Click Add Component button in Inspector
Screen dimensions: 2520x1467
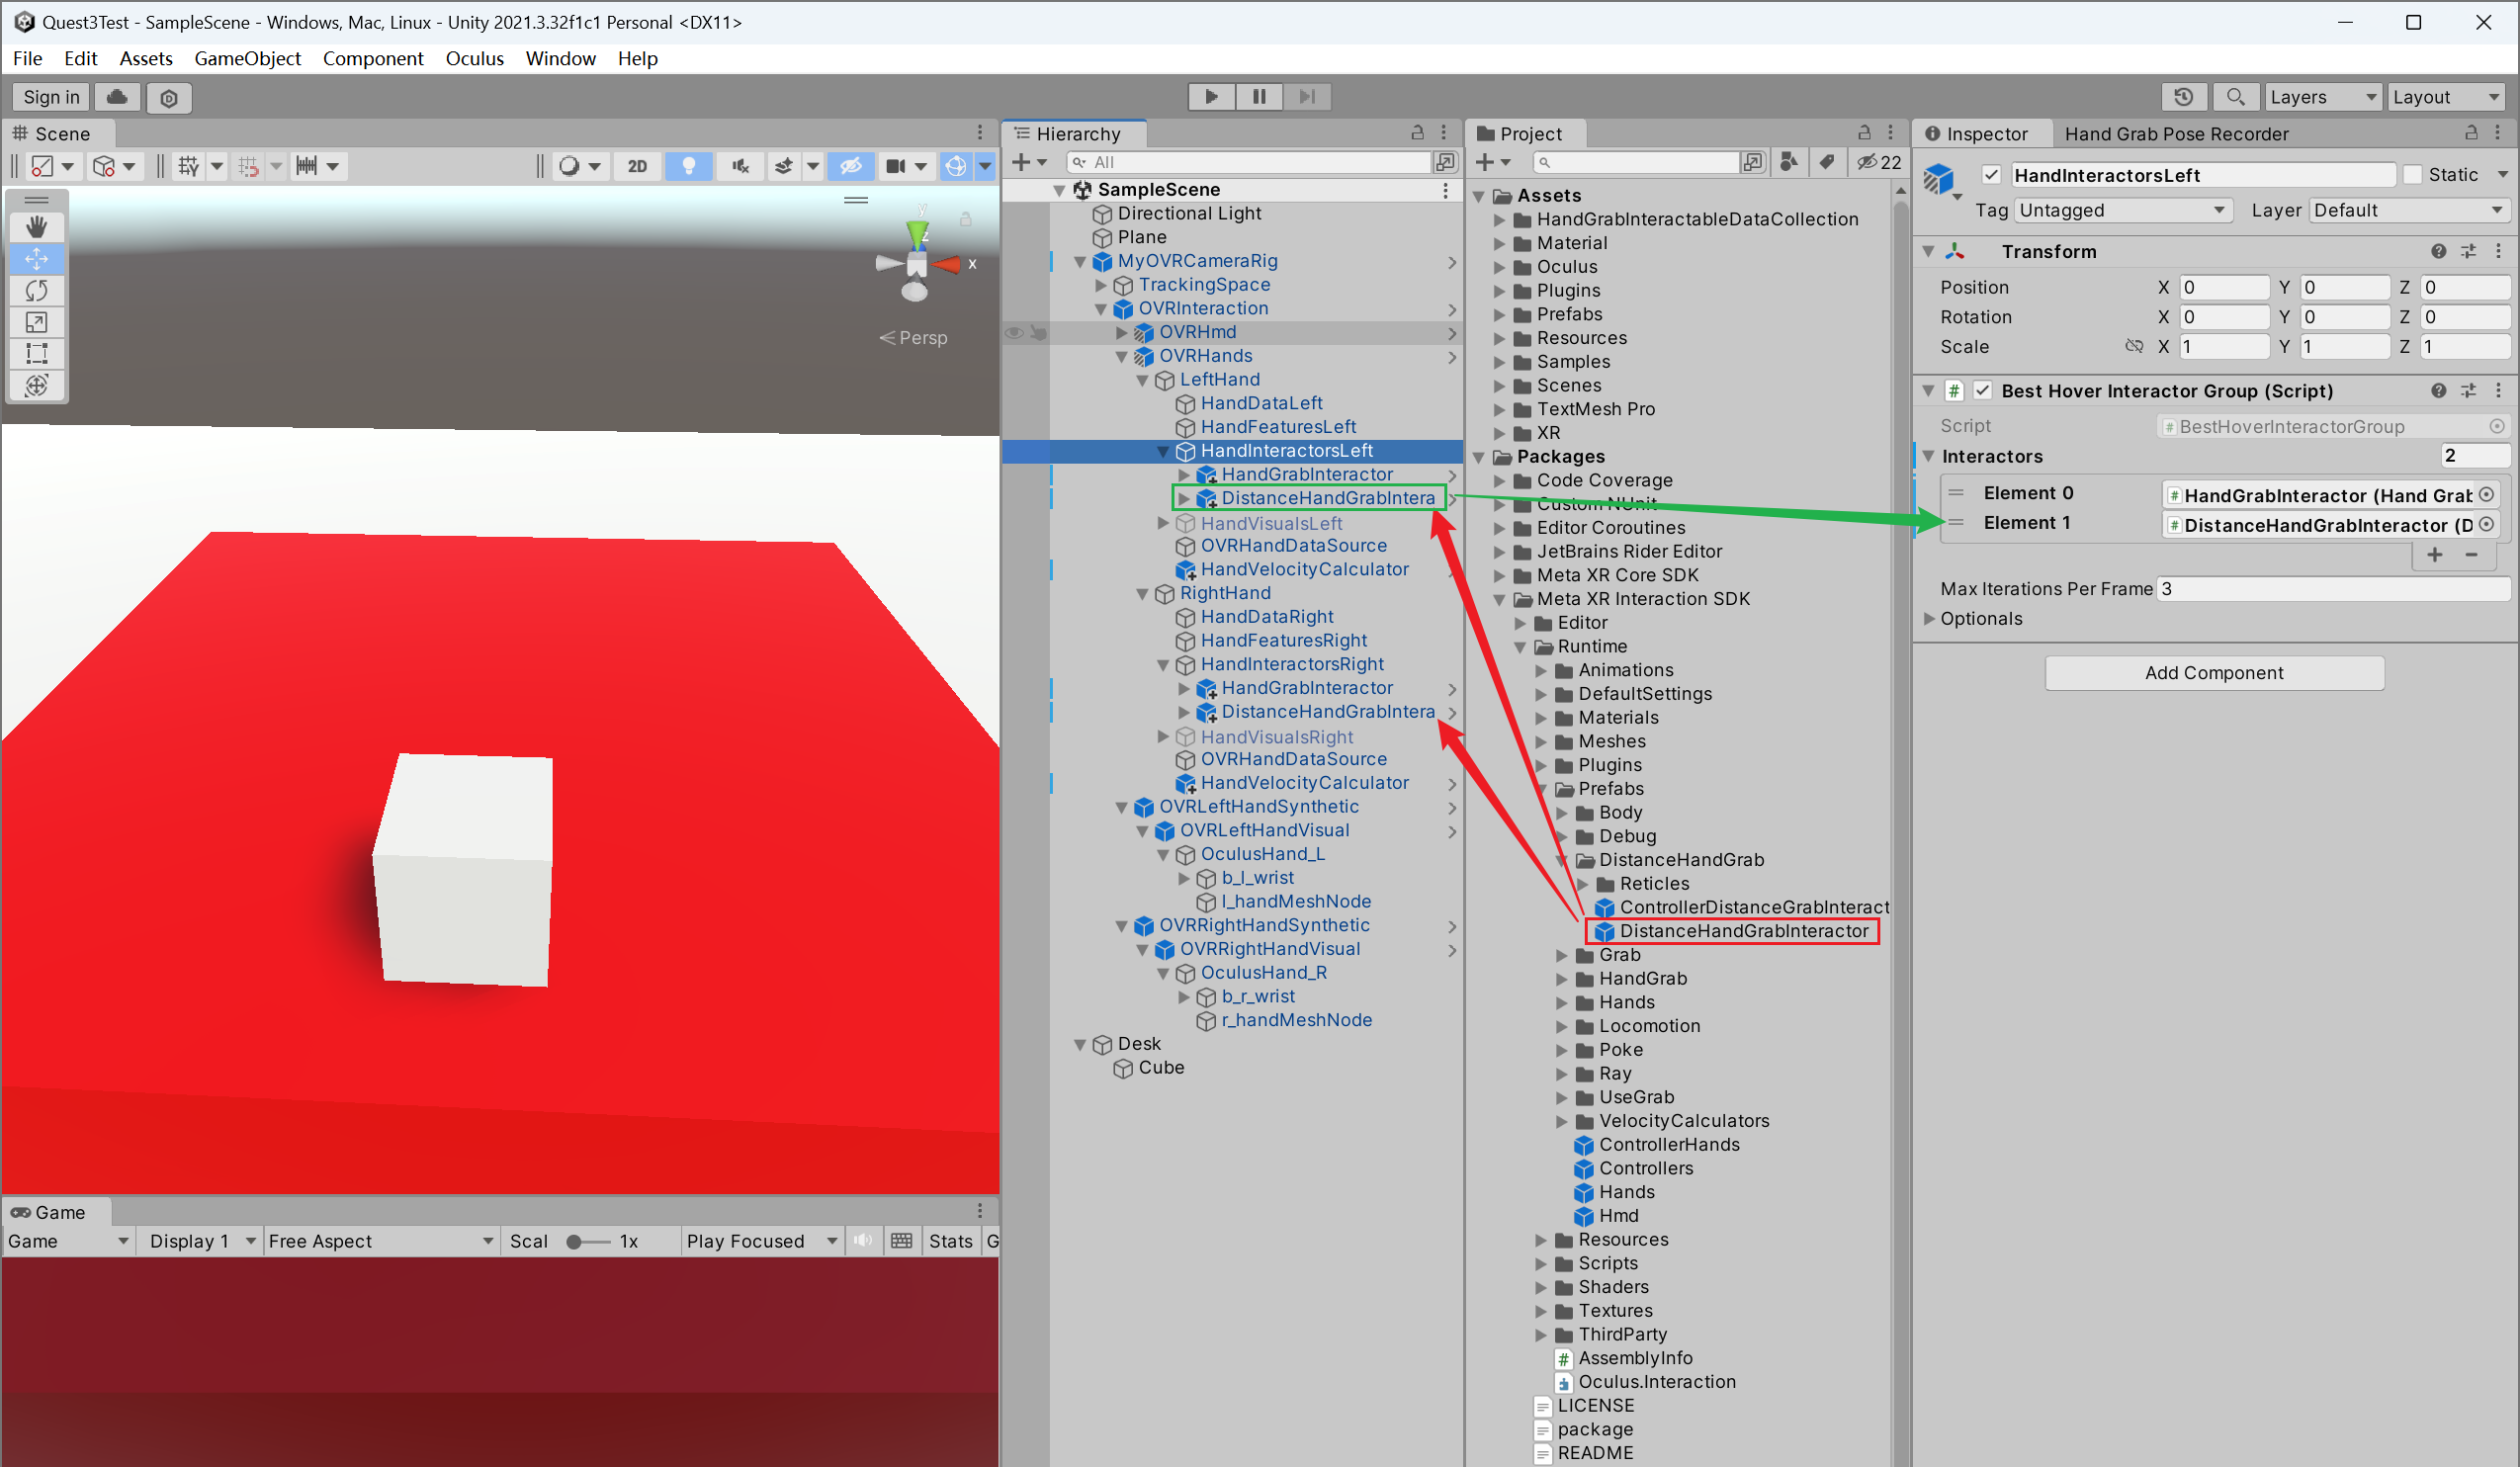[x=2213, y=672]
